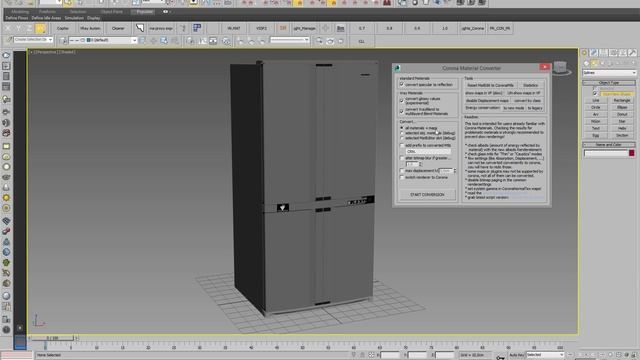This screenshot has width=640, height=360.
Task: Select selected MatEditor slot radio option
Action: [x=402, y=138]
